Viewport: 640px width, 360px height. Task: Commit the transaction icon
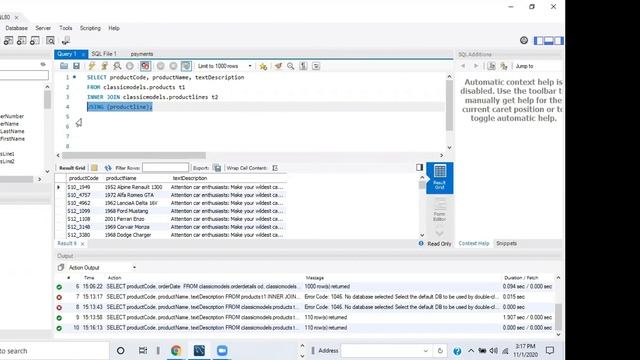tap(161, 66)
